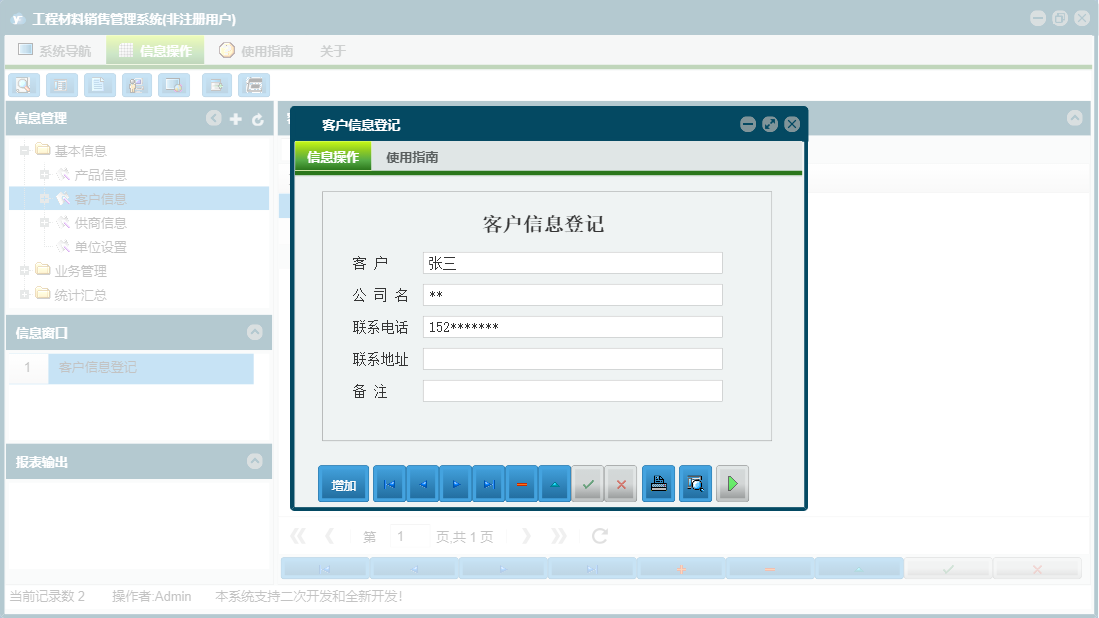
Task: Expand the 基本信息 tree folder
Action: point(25,151)
